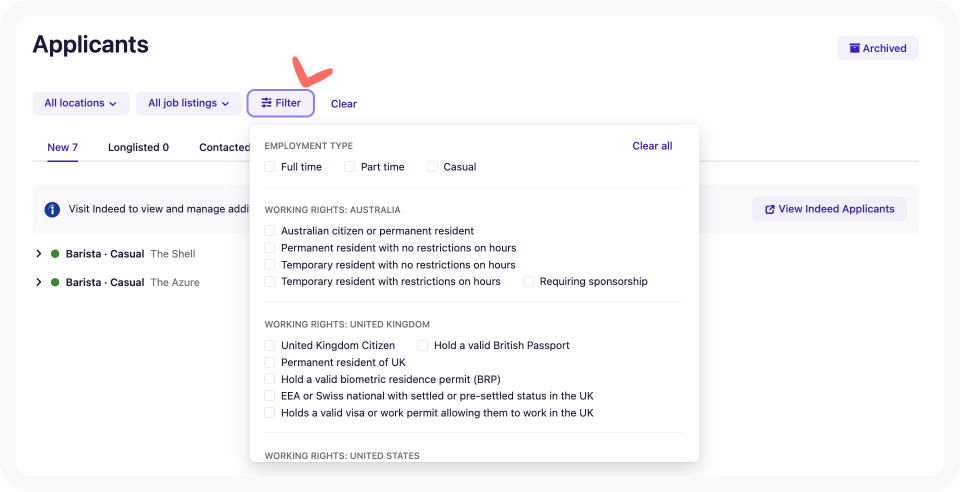This screenshot has height=492, width=960.
Task: Open the Filter options button
Action: coord(280,103)
